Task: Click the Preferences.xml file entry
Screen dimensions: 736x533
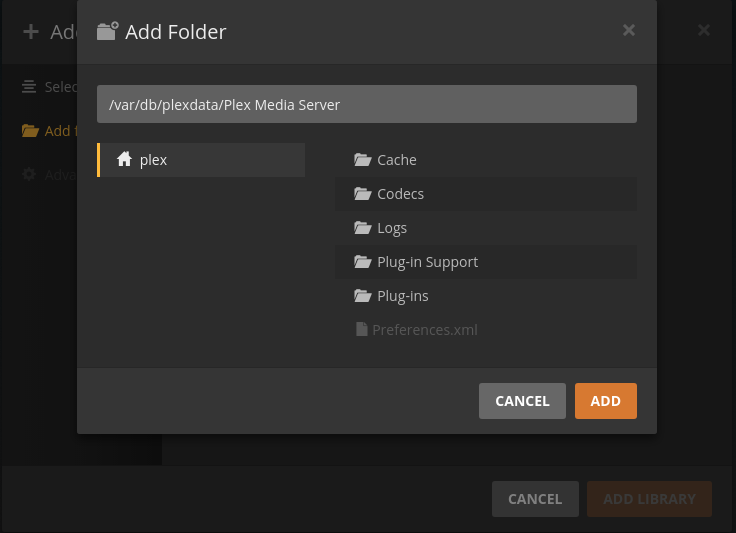Action: tap(486, 330)
